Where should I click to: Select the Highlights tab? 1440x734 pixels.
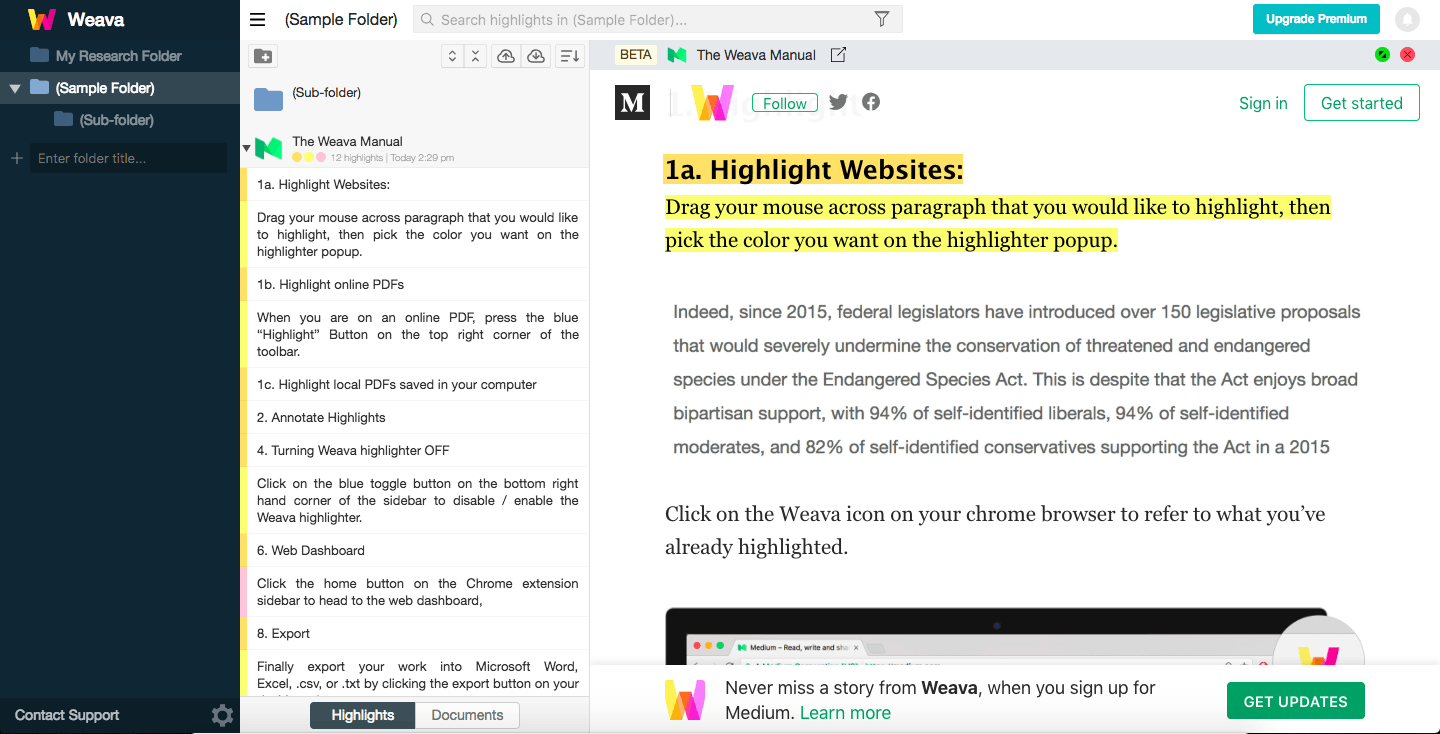(x=362, y=715)
